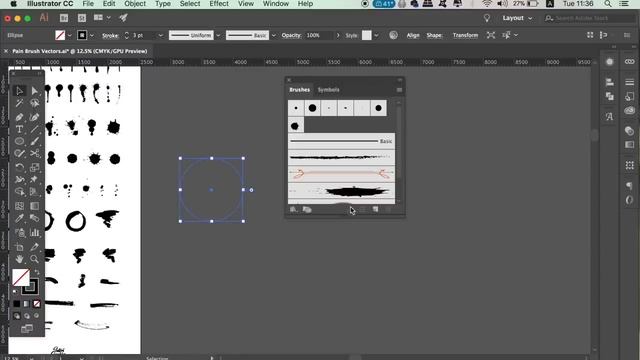640x360 pixels.
Task: Switch to the Symbols tab
Action: pos(329,90)
